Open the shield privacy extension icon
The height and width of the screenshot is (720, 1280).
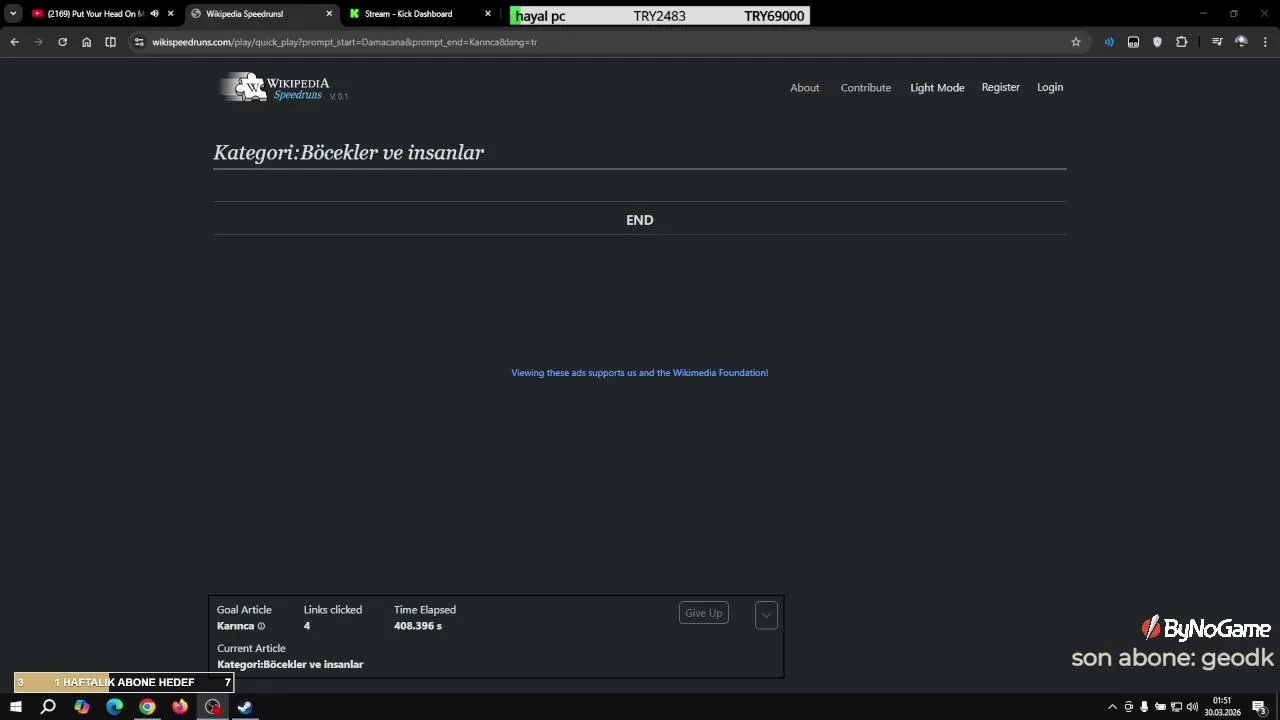click(1157, 42)
